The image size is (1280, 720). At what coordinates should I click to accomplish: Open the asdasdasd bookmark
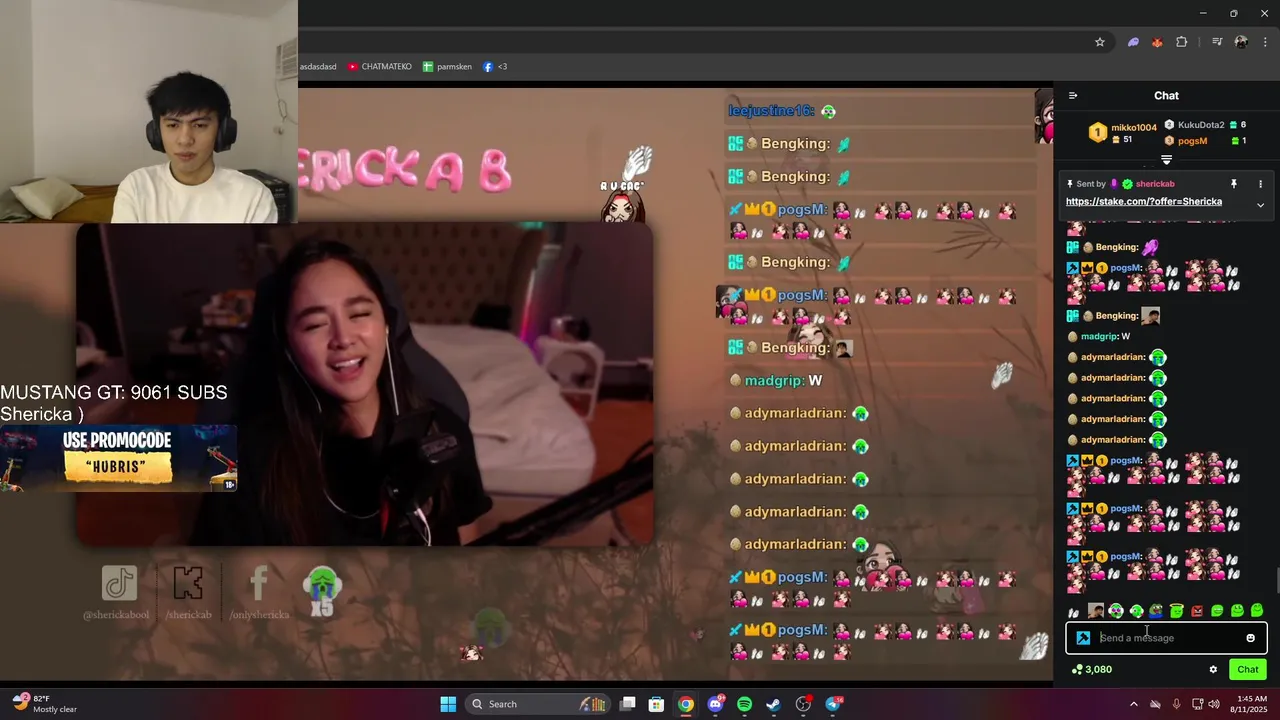319,66
